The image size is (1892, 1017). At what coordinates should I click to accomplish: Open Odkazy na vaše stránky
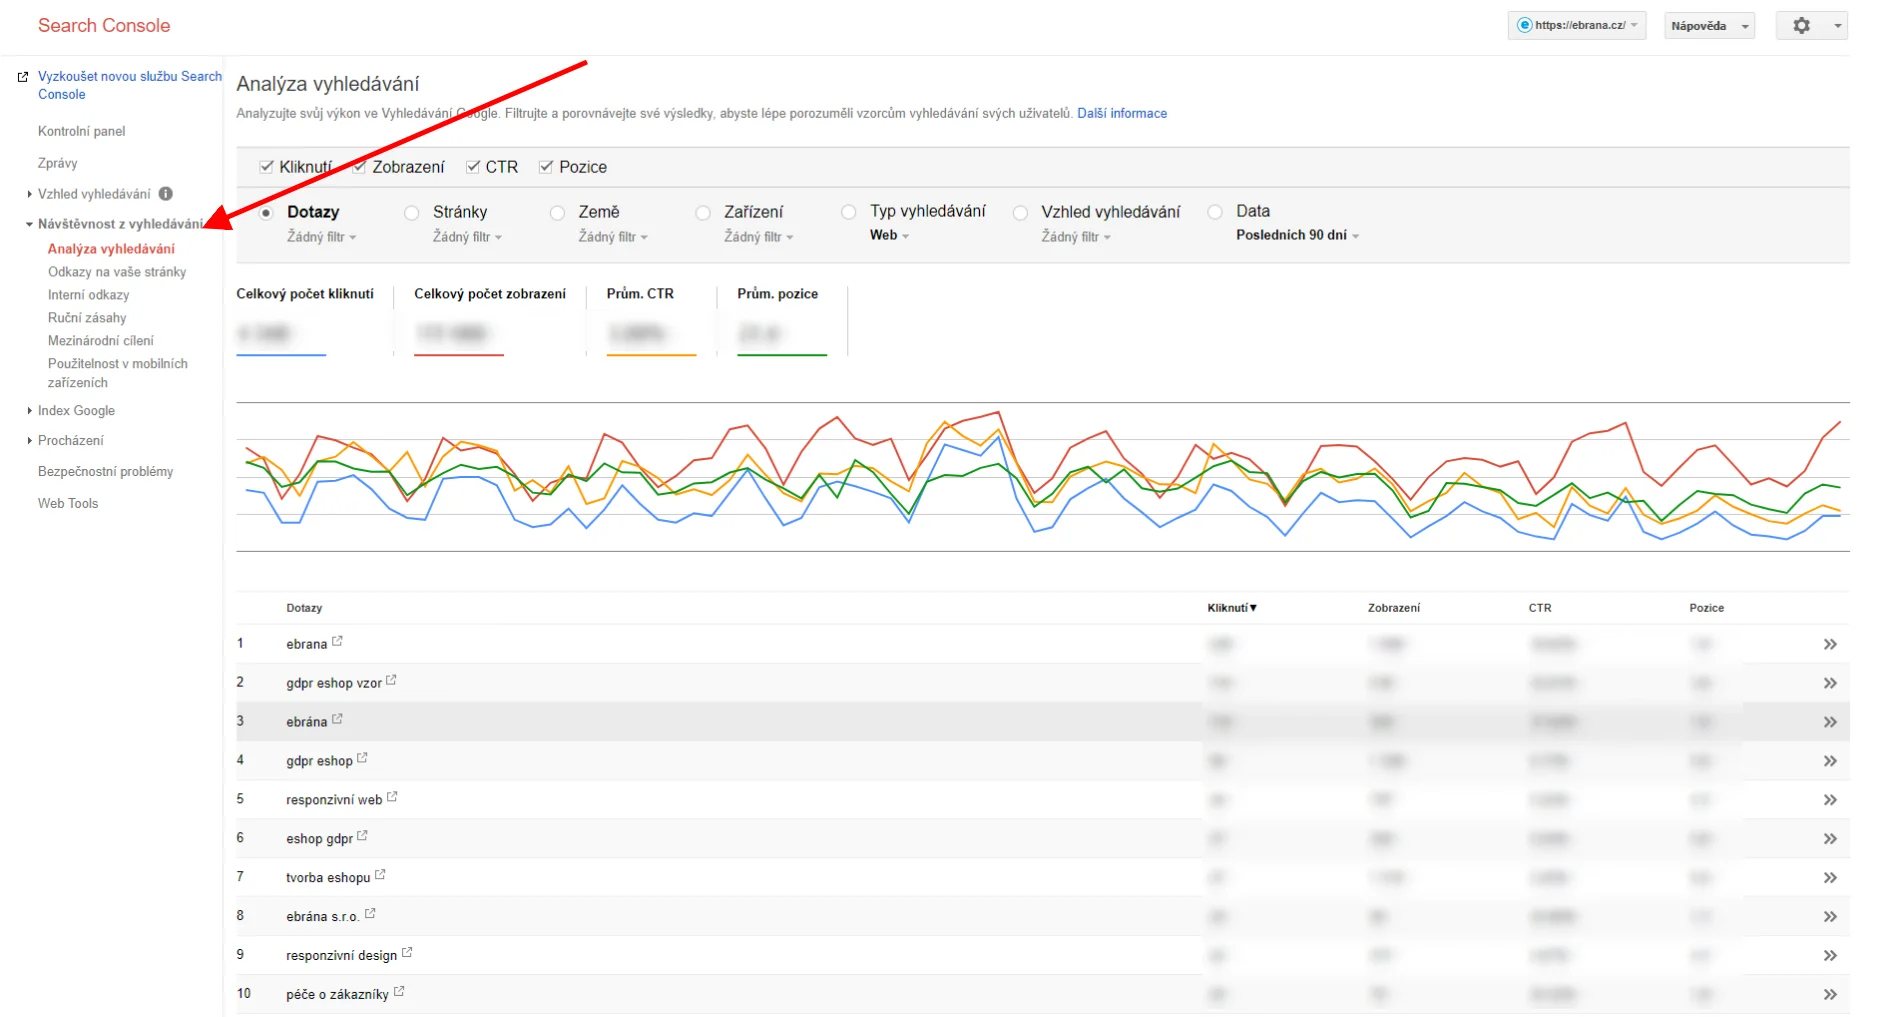(x=117, y=272)
